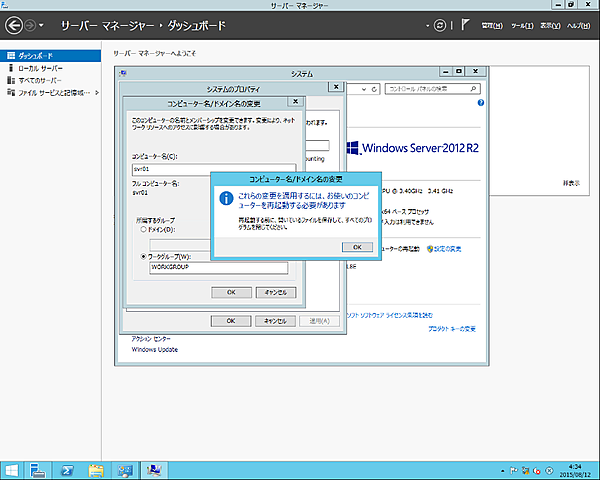Viewport: 600px width, 480px height.
Task: Open the ツール(T) menu
Action: (x=520, y=23)
